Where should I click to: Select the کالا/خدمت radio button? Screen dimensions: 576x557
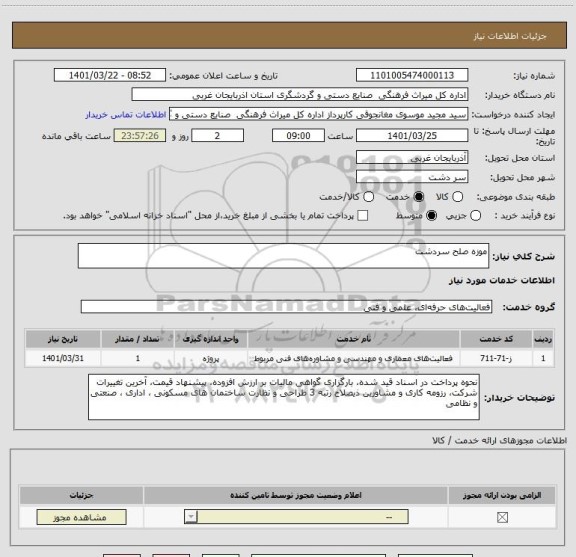368,197
